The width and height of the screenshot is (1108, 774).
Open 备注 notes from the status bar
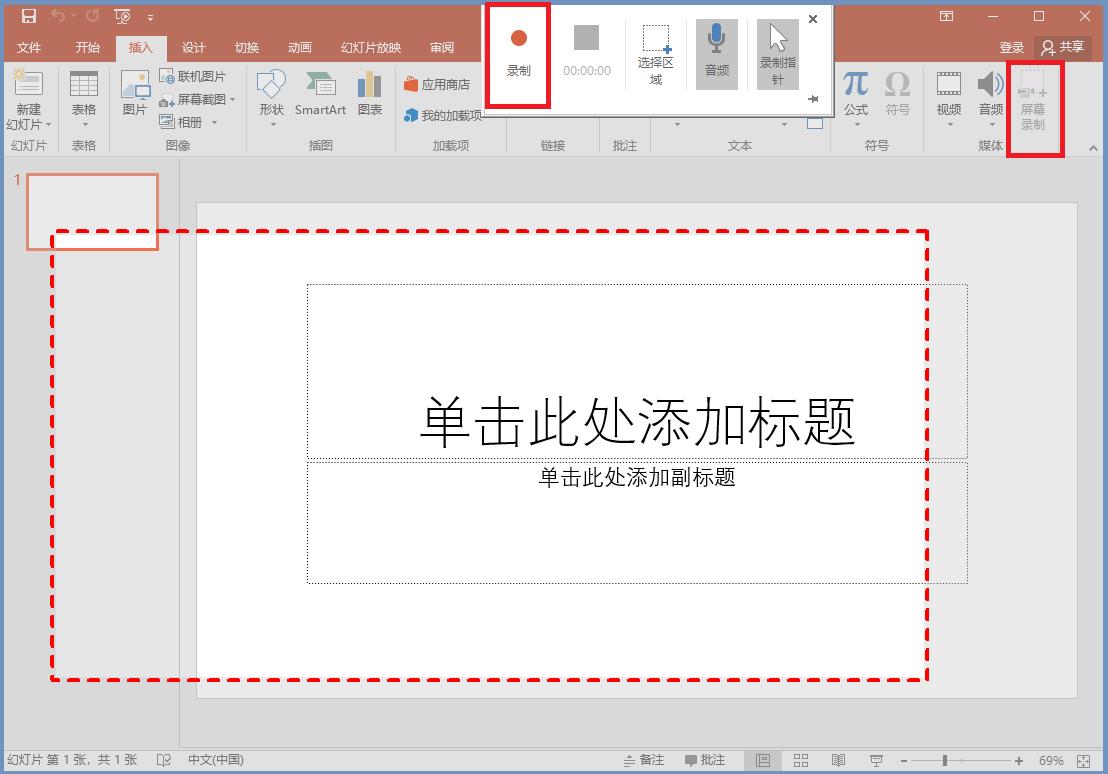(x=645, y=759)
